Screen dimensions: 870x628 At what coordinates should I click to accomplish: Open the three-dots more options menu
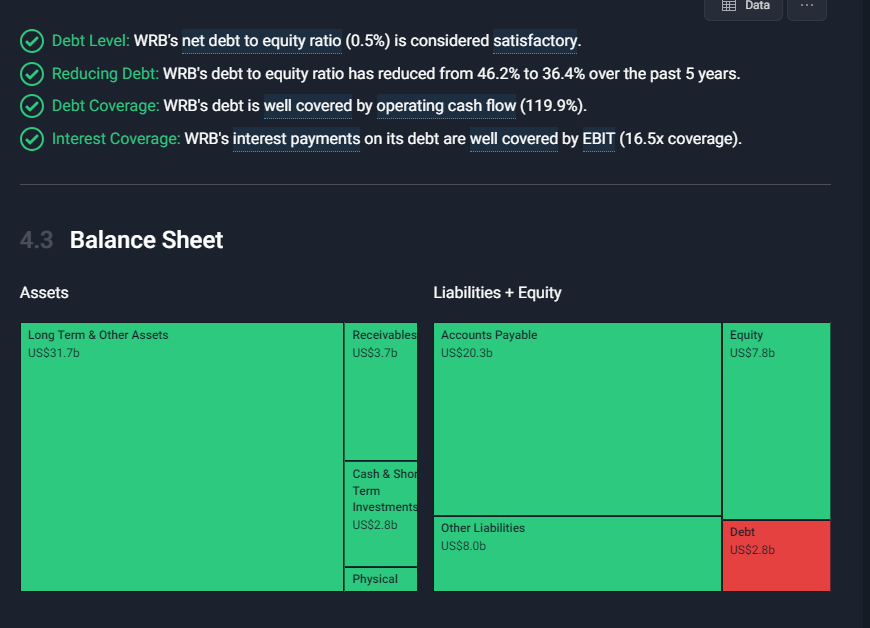tap(807, 6)
